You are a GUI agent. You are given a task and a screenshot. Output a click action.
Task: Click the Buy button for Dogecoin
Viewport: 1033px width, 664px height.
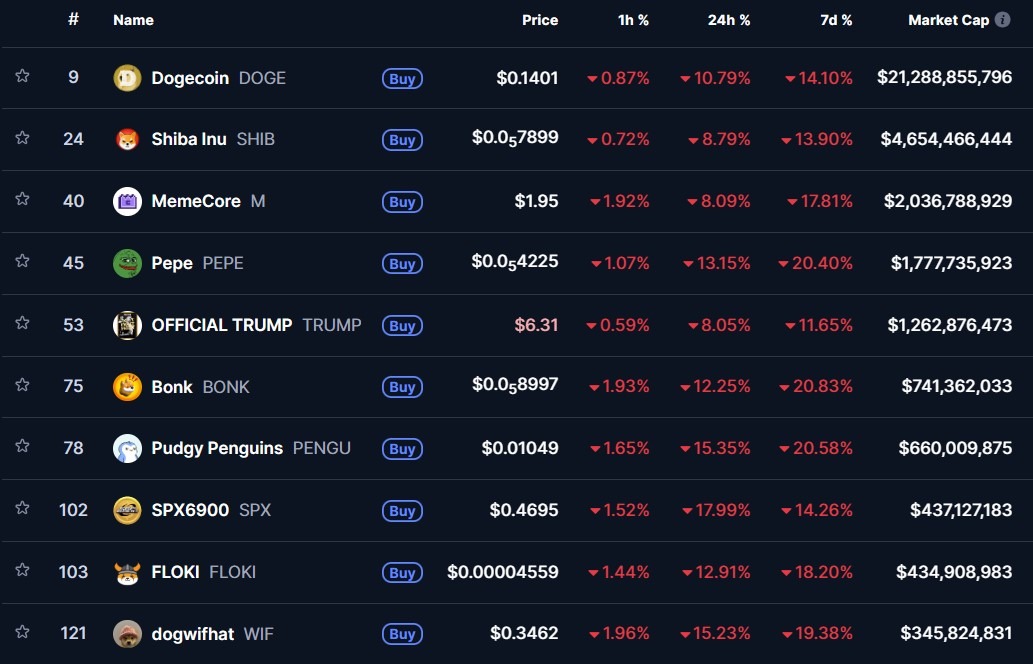click(401, 79)
